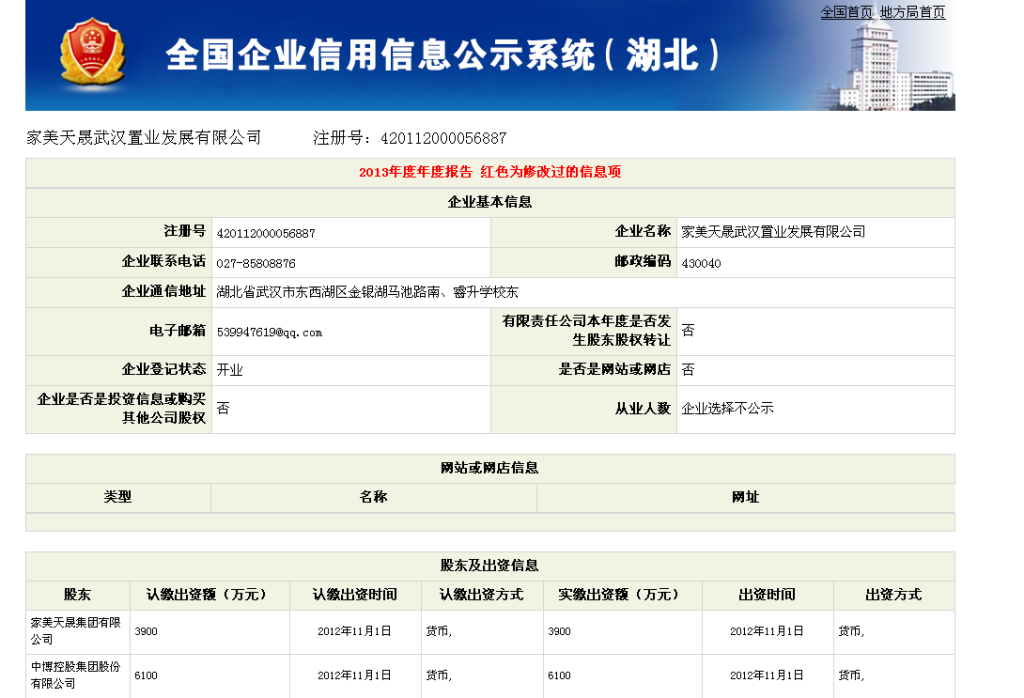The image size is (1024, 698).
Task: Click the 从业人数 value 企业选择不公示
Action: [x=727, y=408]
